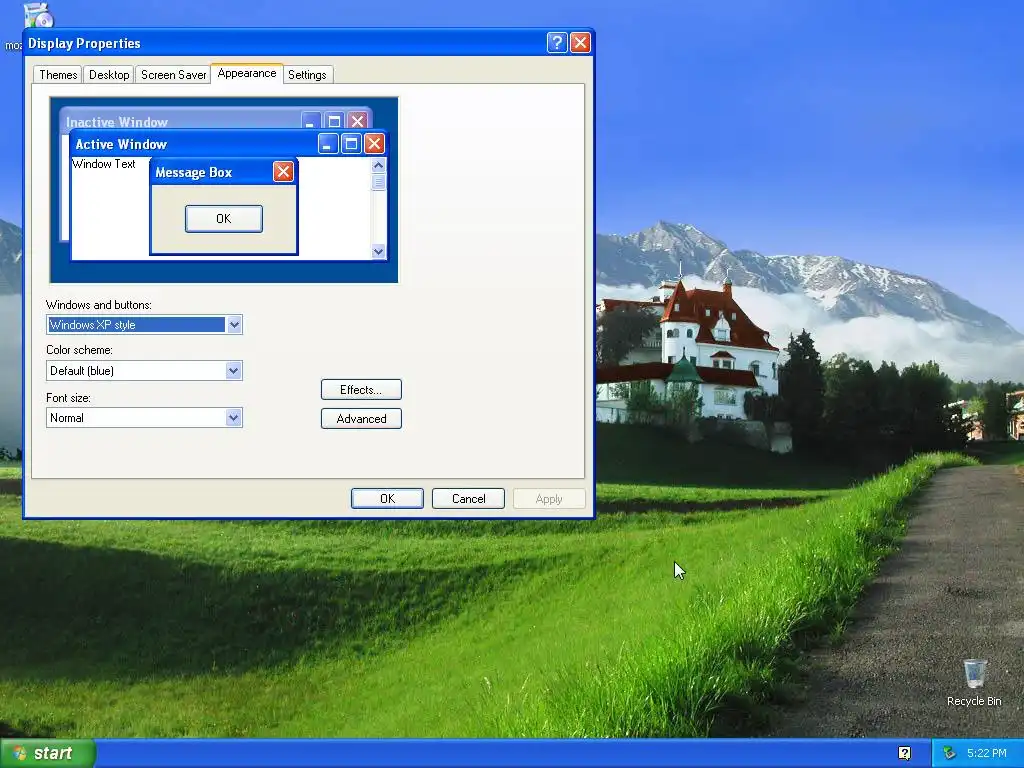
Task: Switch to the Themes tab
Action: point(57,74)
